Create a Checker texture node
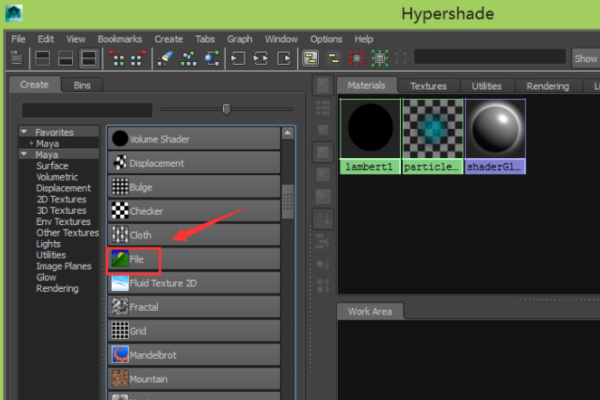The image size is (600, 400). 194,211
